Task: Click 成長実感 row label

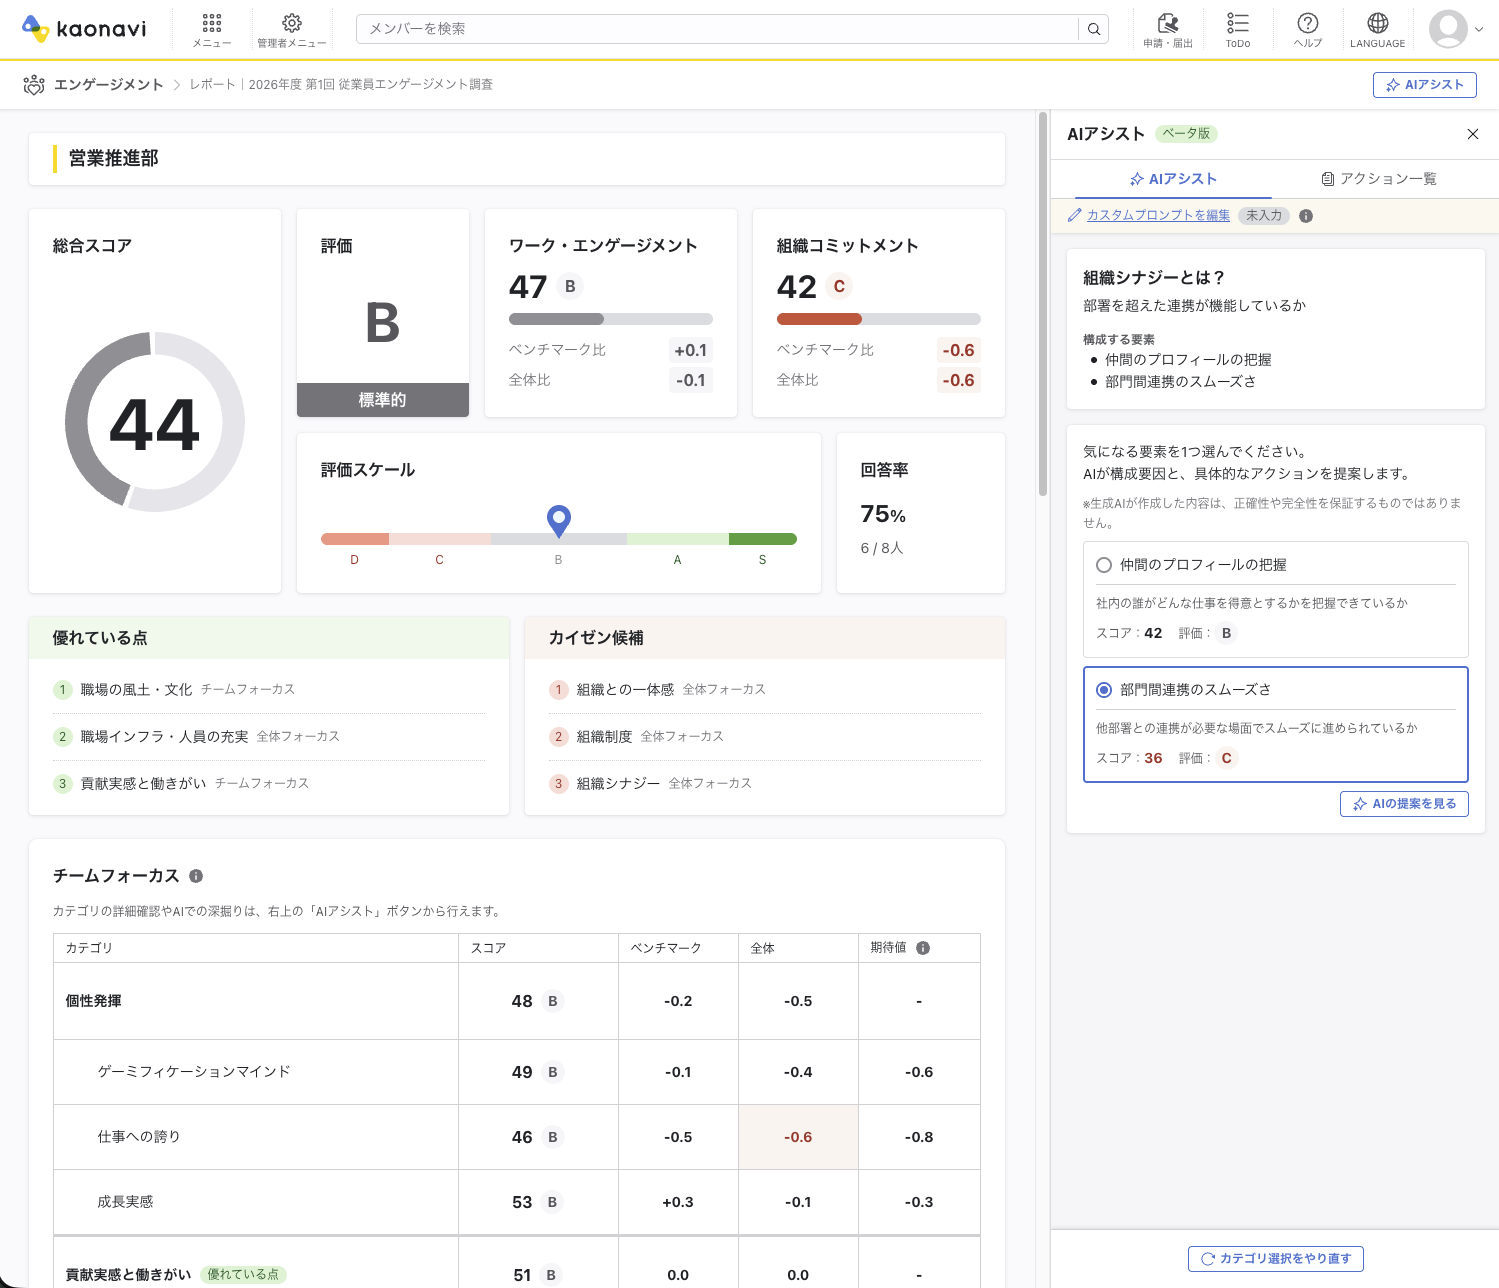Action: pos(125,1202)
